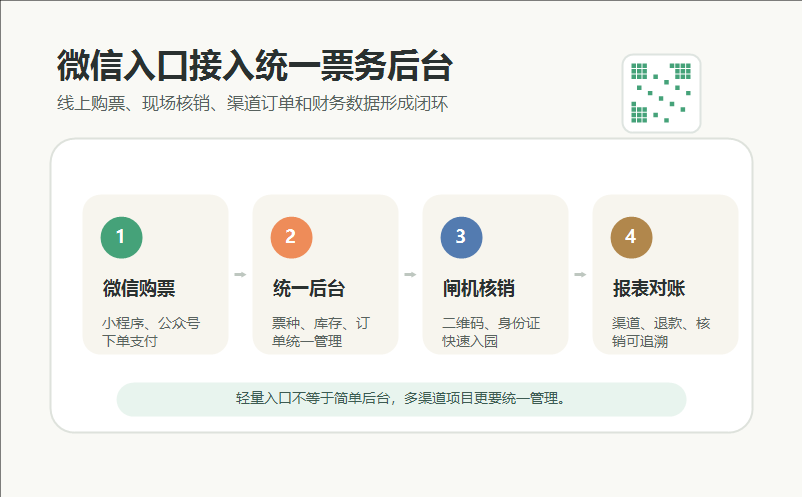
Task: Click the green step 1 circle
Action: click(x=121, y=237)
